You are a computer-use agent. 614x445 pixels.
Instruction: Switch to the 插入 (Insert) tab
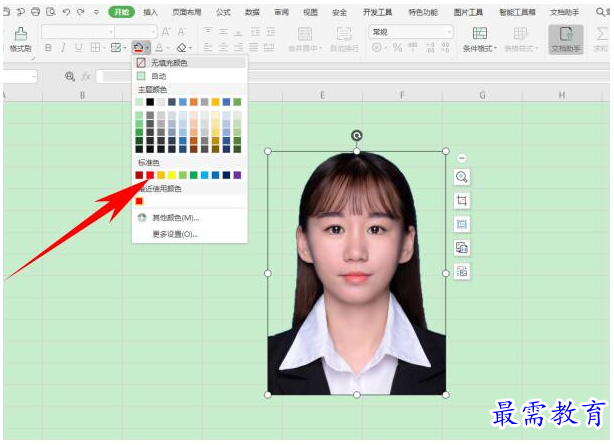click(150, 13)
